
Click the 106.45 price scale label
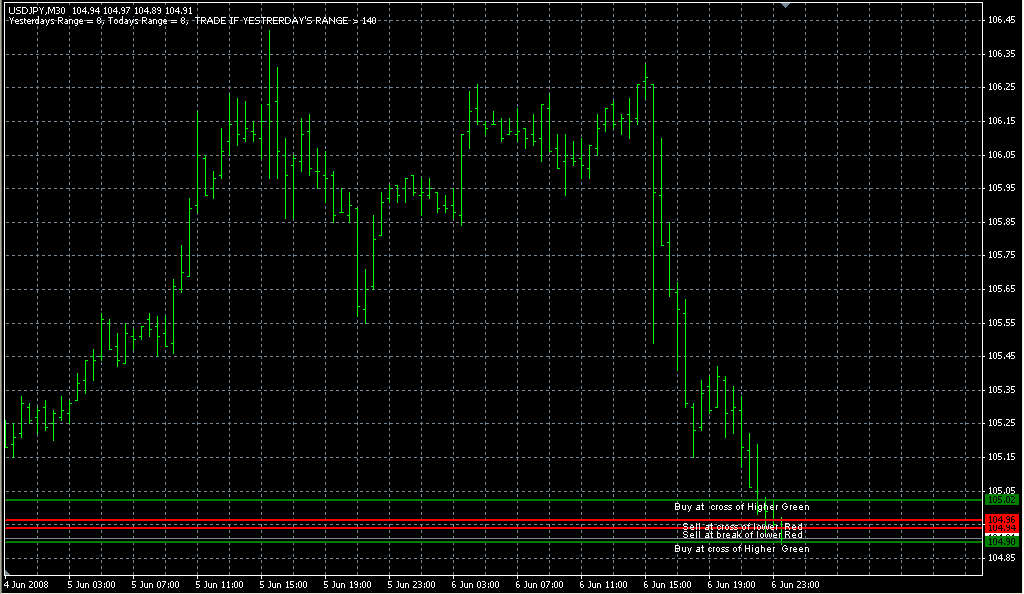pyautogui.click(x=1001, y=20)
